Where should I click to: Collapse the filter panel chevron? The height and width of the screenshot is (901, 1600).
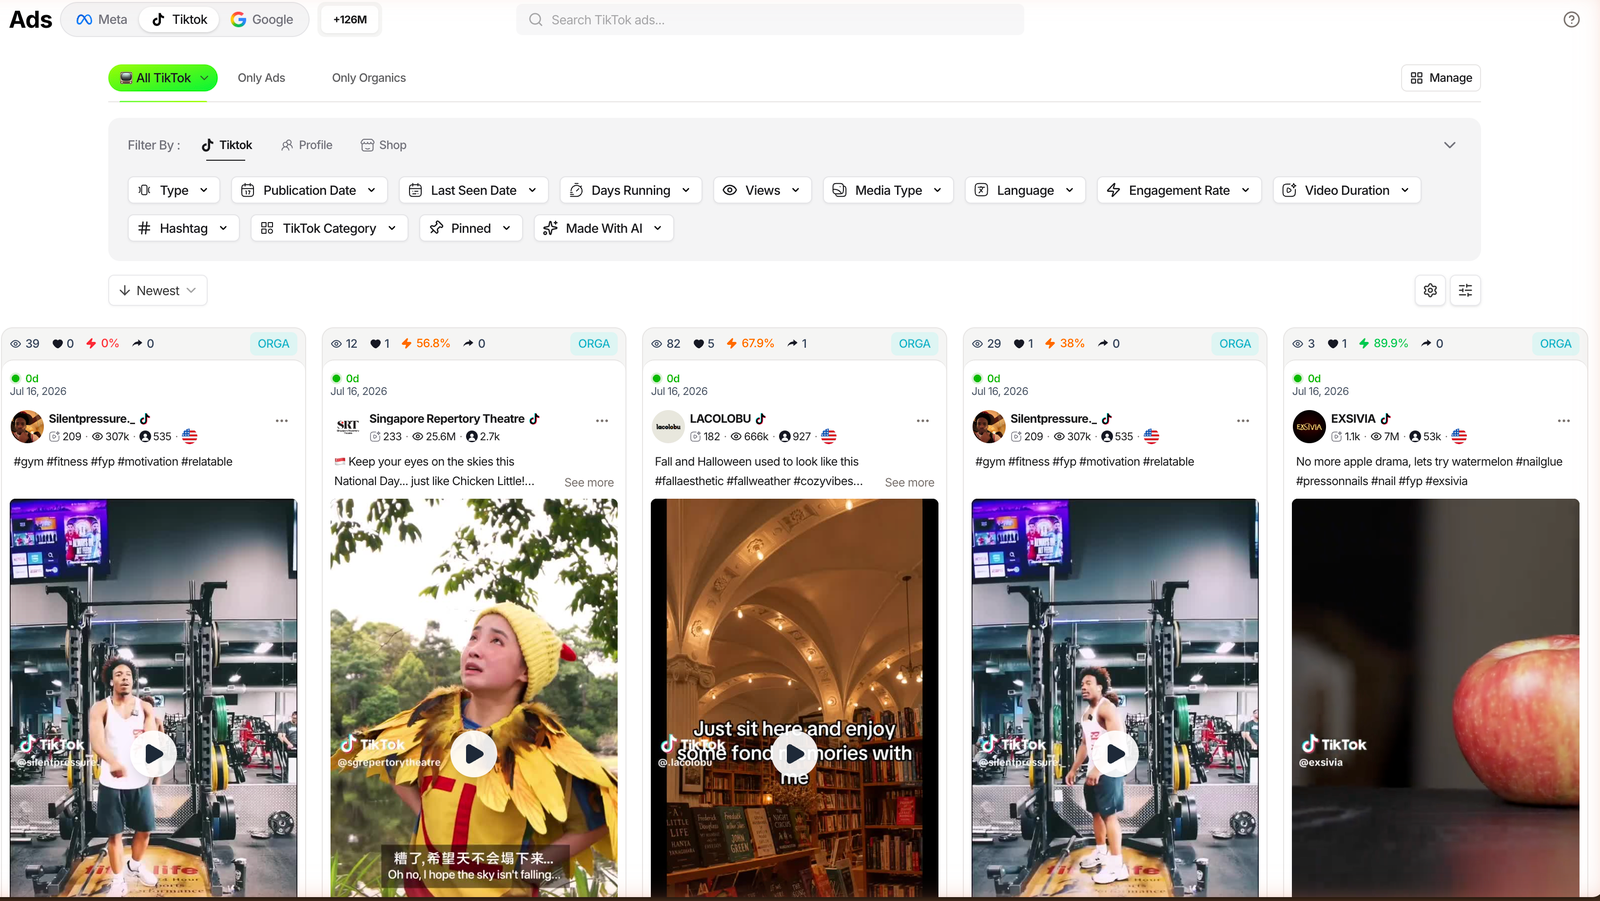[x=1449, y=145]
